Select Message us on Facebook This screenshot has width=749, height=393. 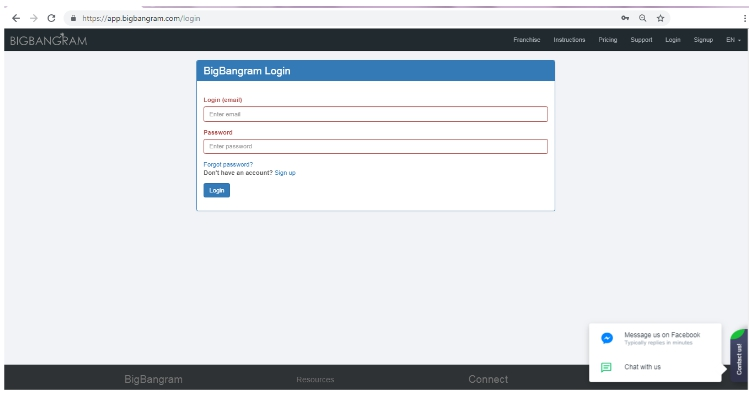662,338
